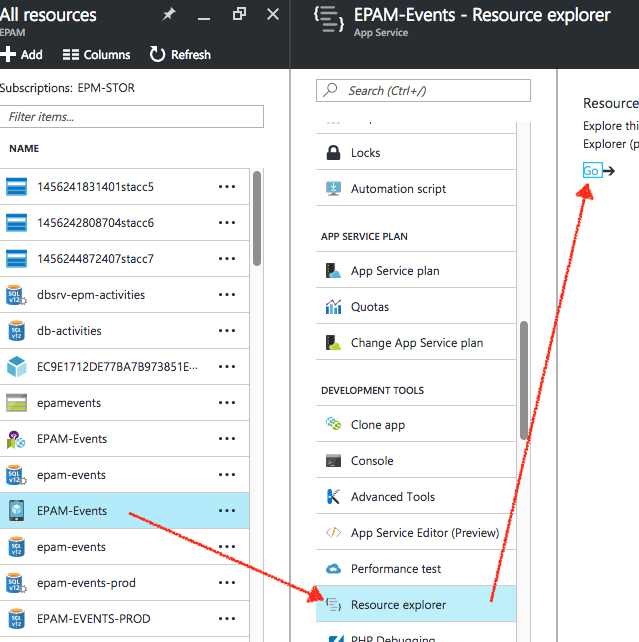Click the NAME column header
Screen dimensions: 639x642
pyautogui.click(x=24, y=148)
